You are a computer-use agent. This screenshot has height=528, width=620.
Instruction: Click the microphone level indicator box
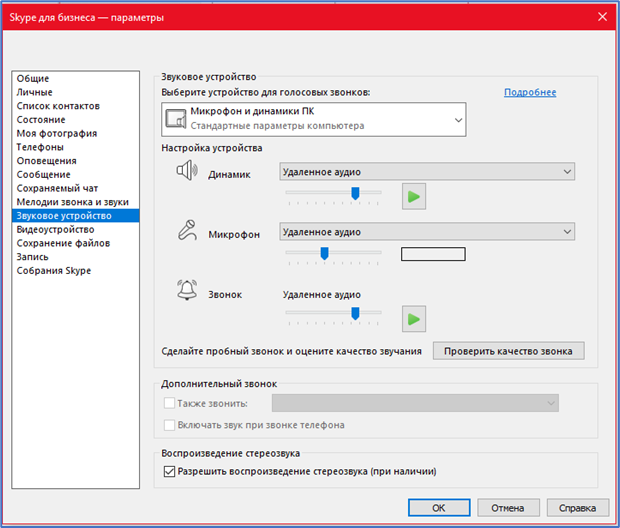coord(433,254)
